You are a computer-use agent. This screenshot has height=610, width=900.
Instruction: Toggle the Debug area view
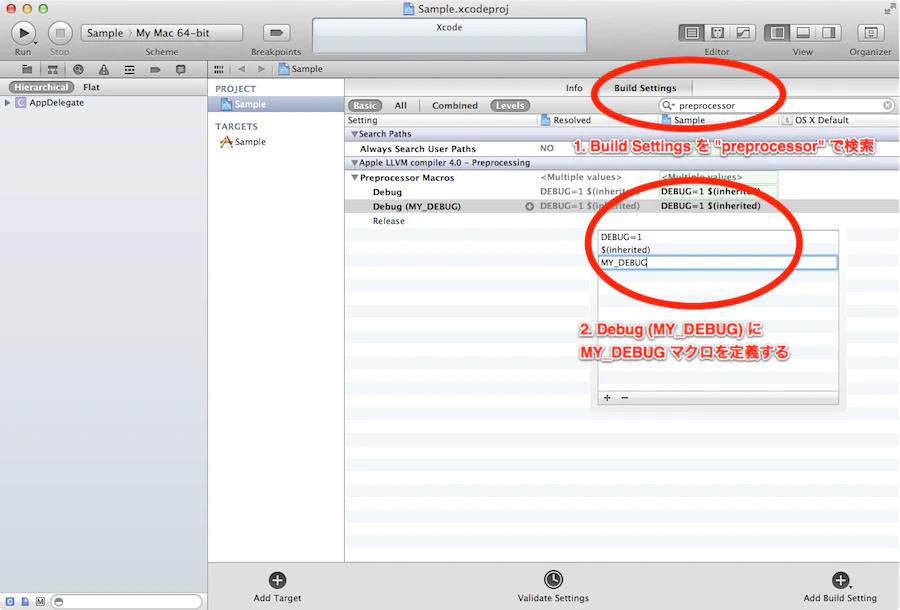pos(803,33)
